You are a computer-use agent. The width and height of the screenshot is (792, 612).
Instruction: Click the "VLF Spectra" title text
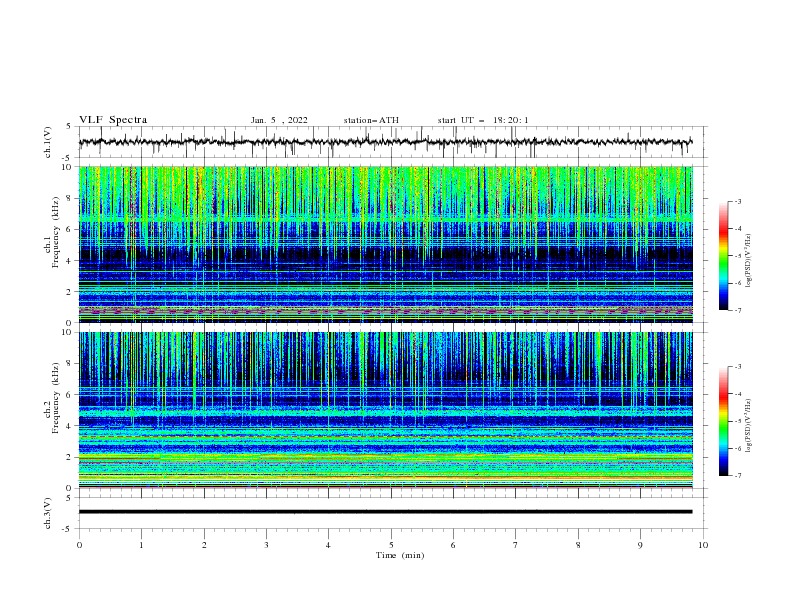[113, 120]
